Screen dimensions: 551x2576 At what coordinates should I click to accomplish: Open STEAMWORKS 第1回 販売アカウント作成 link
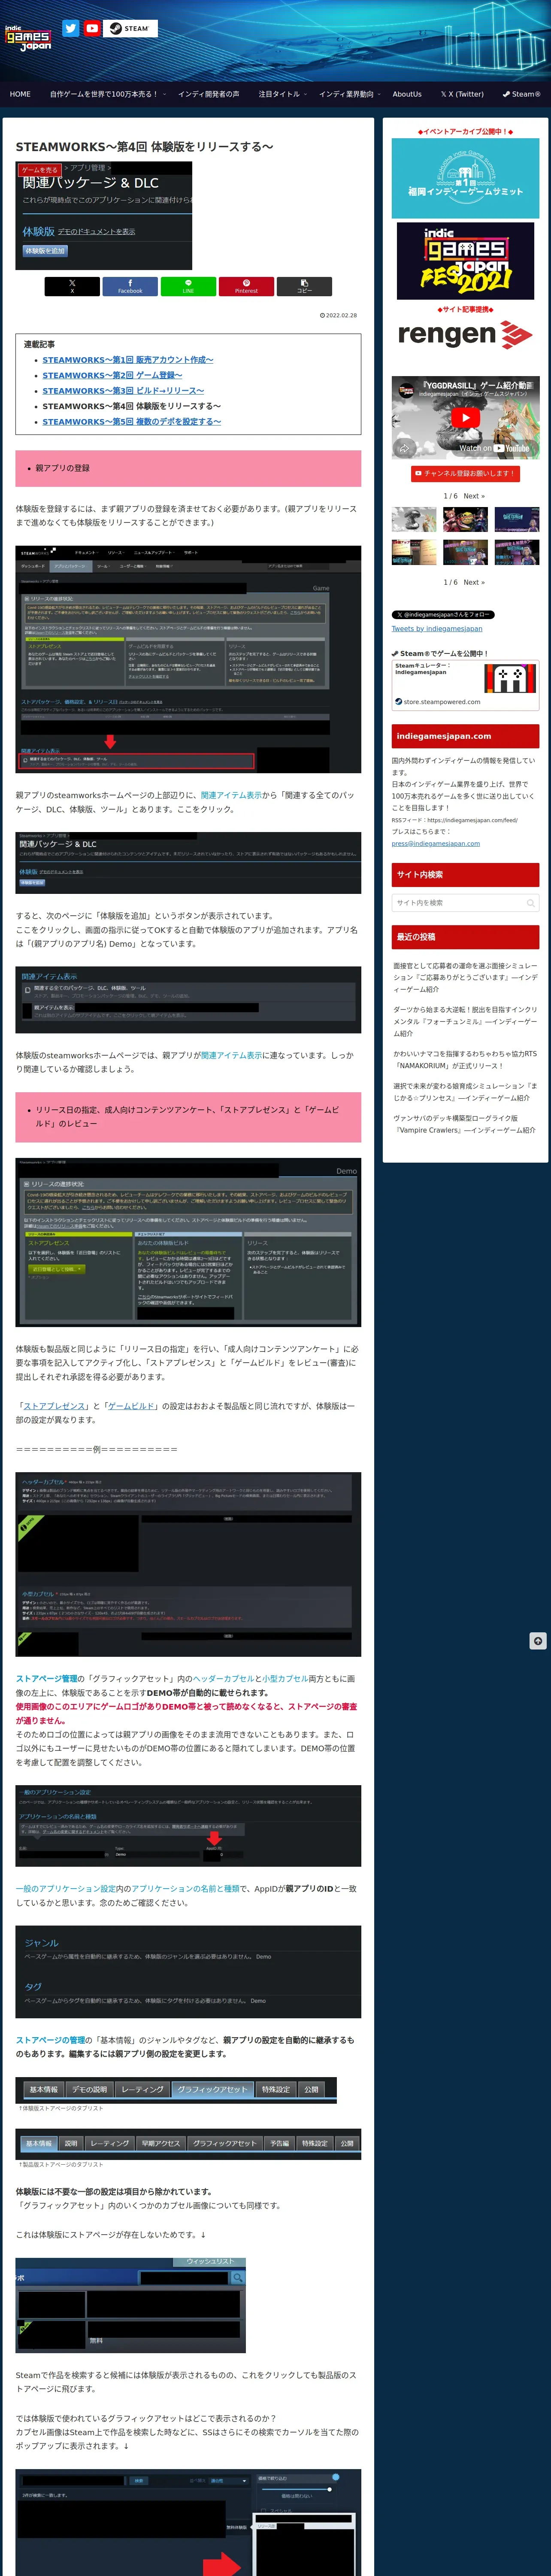pos(128,360)
